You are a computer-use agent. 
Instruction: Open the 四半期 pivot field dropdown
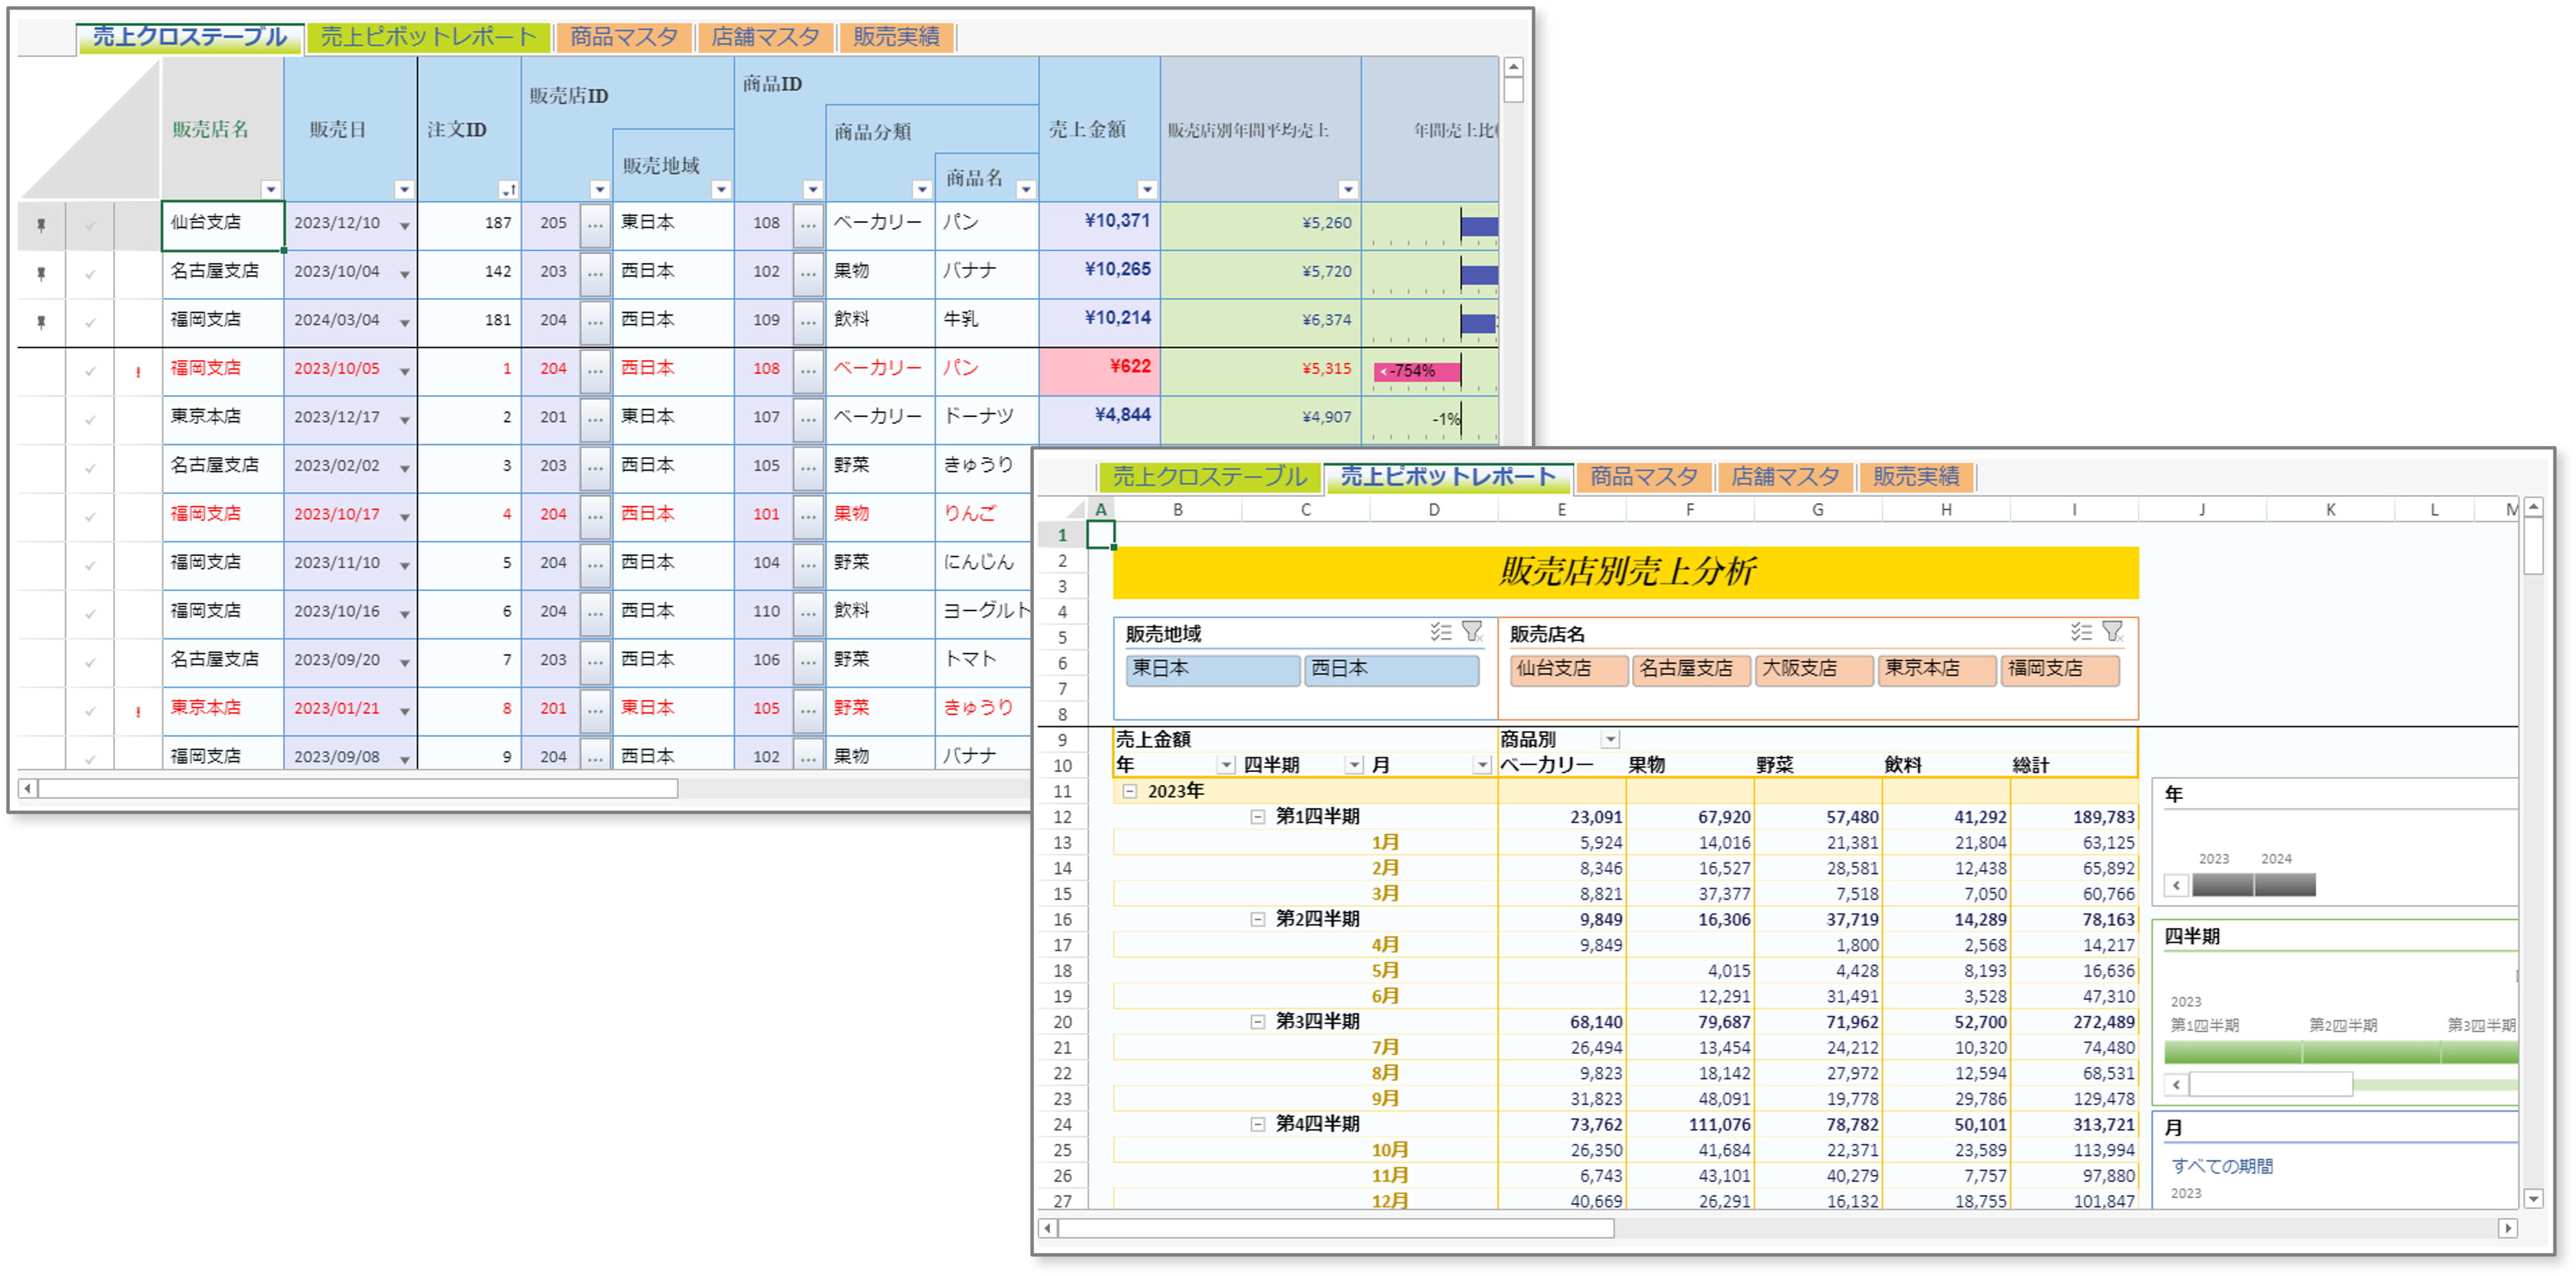pos(1354,766)
